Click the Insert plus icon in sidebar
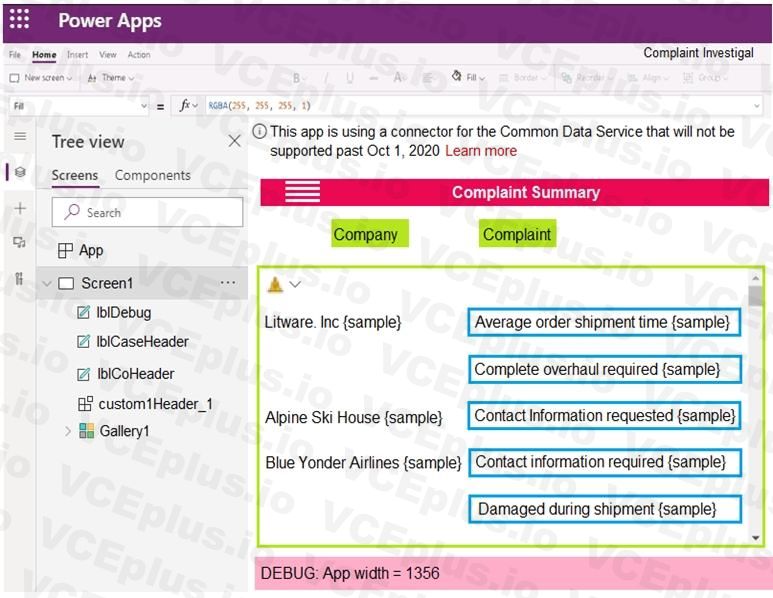 coord(20,209)
